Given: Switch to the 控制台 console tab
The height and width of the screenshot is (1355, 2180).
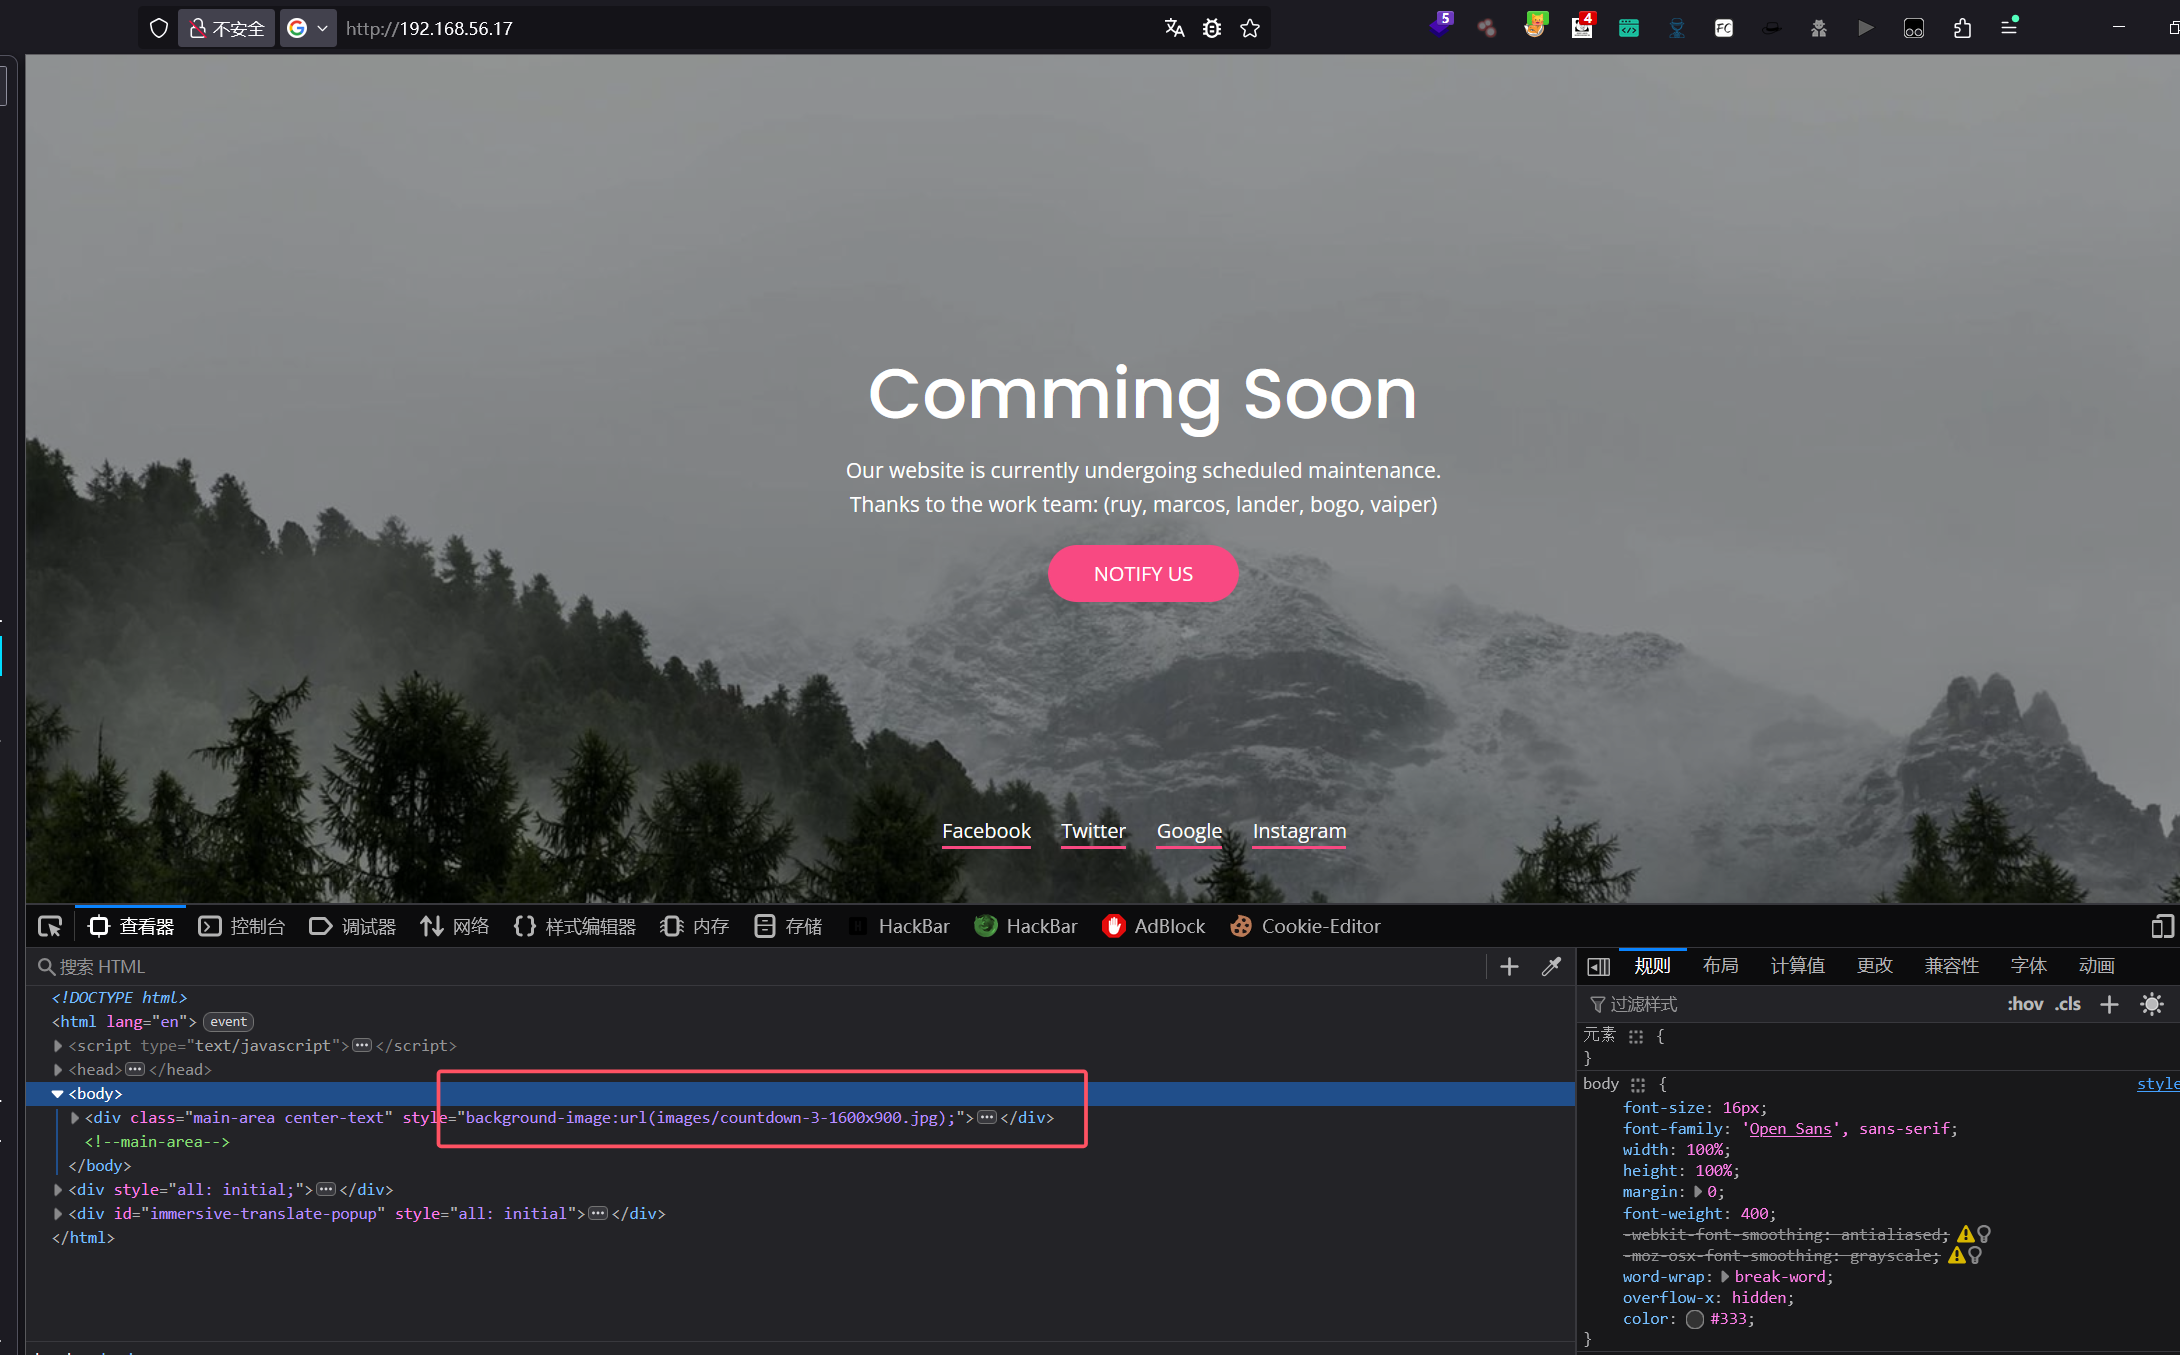Looking at the screenshot, I should [242, 926].
